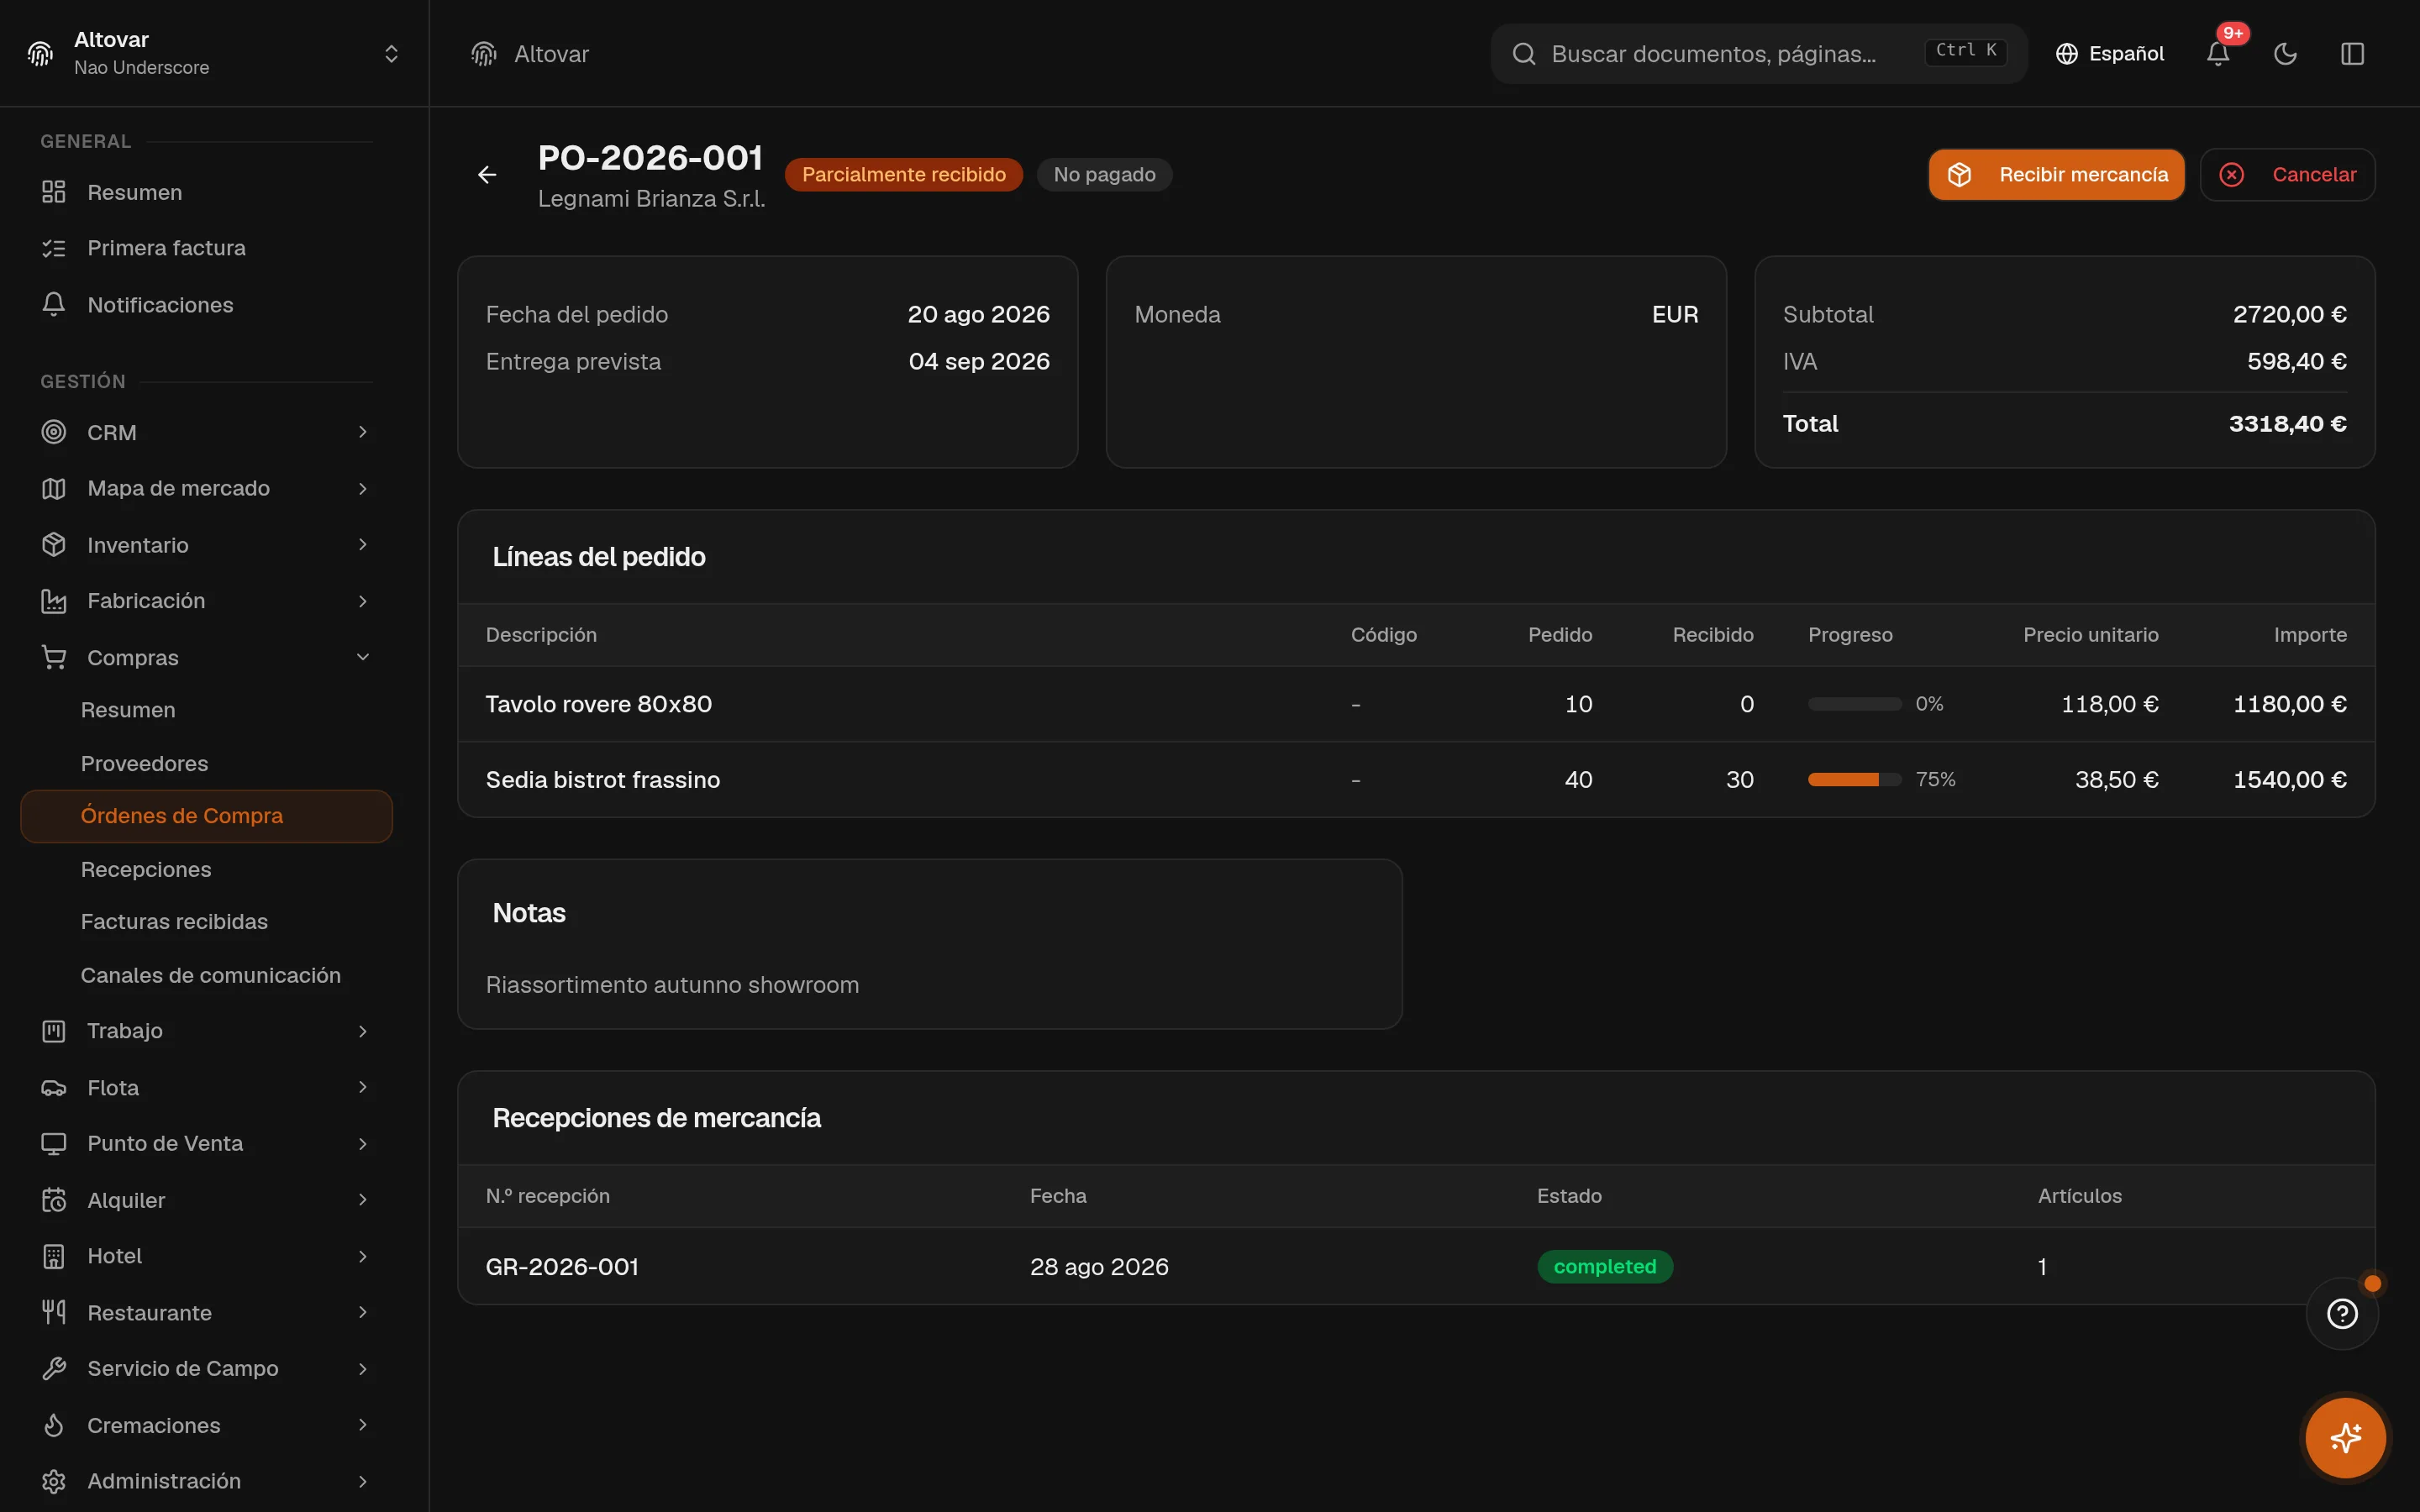Expand the Flota chevron
The image size is (2420, 1512).
coord(363,1088)
